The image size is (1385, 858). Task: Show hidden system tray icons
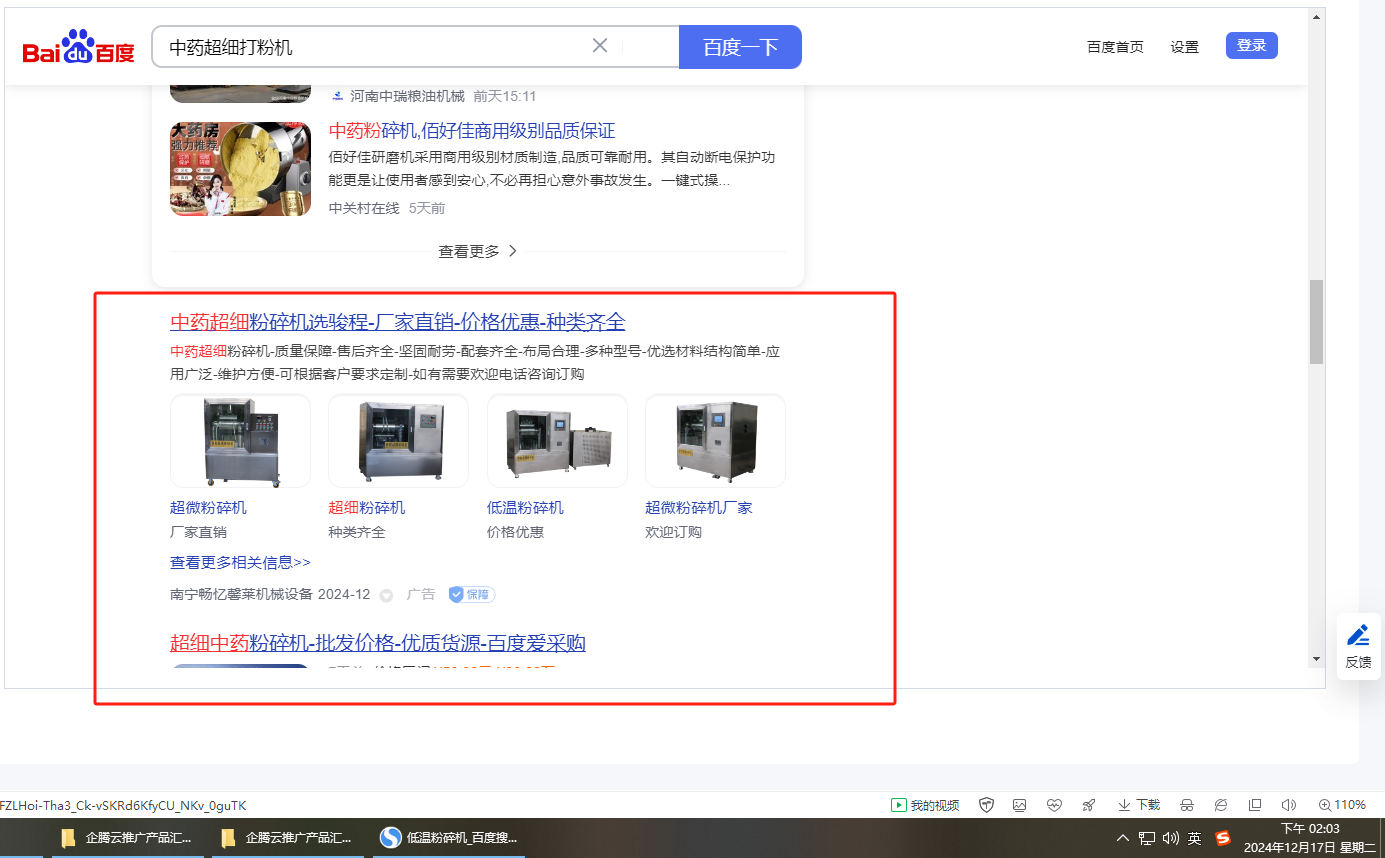coord(1123,838)
